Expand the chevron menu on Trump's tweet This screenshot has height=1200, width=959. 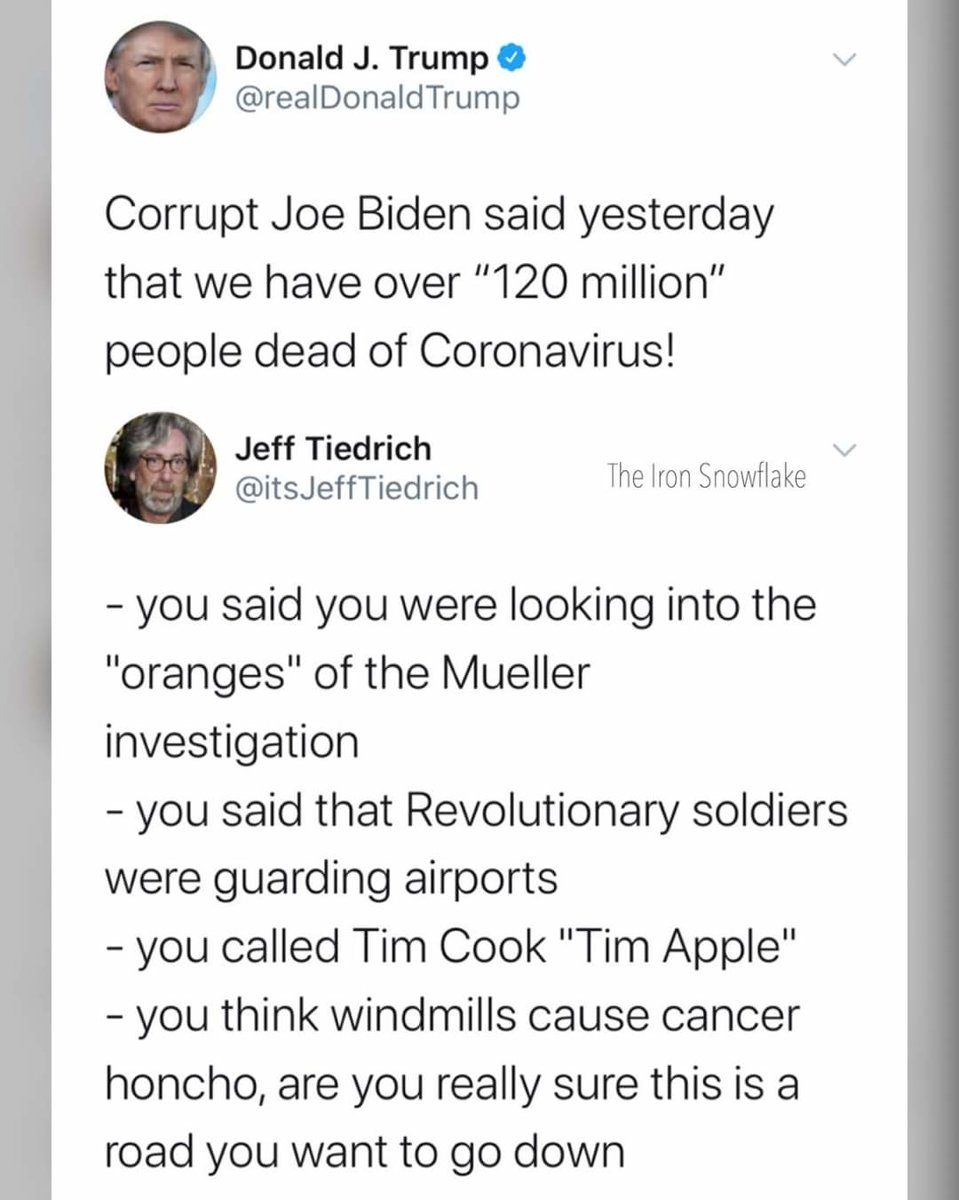pyautogui.click(x=845, y=60)
